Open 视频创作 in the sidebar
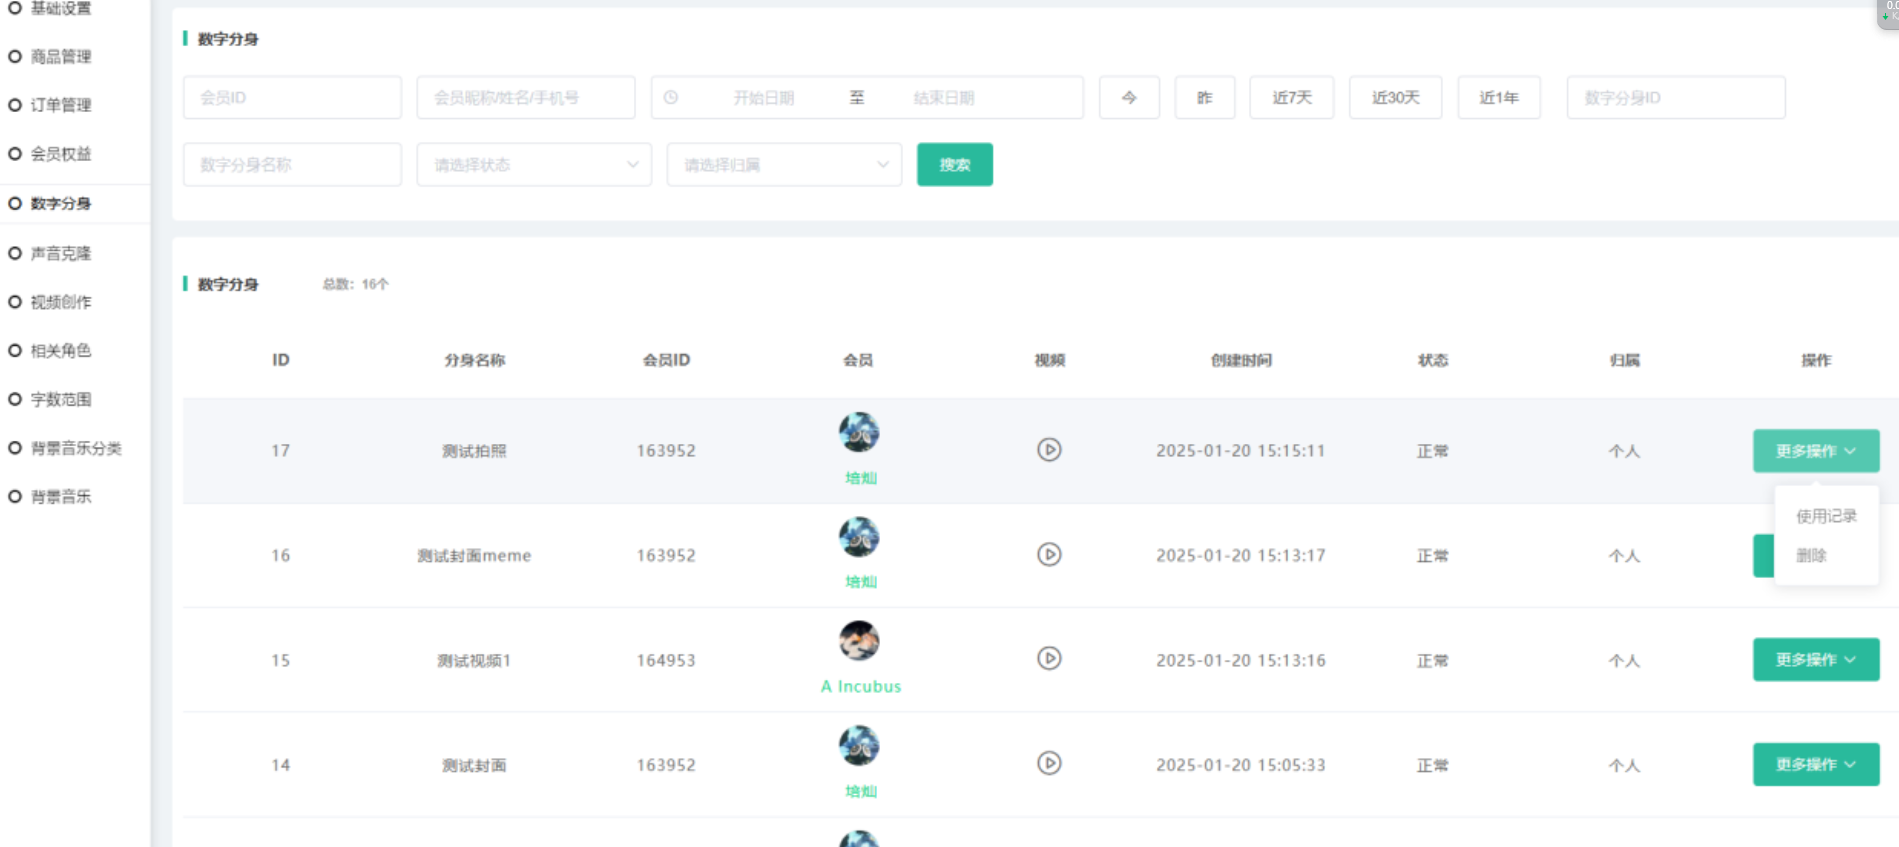The image size is (1899, 847). (61, 302)
